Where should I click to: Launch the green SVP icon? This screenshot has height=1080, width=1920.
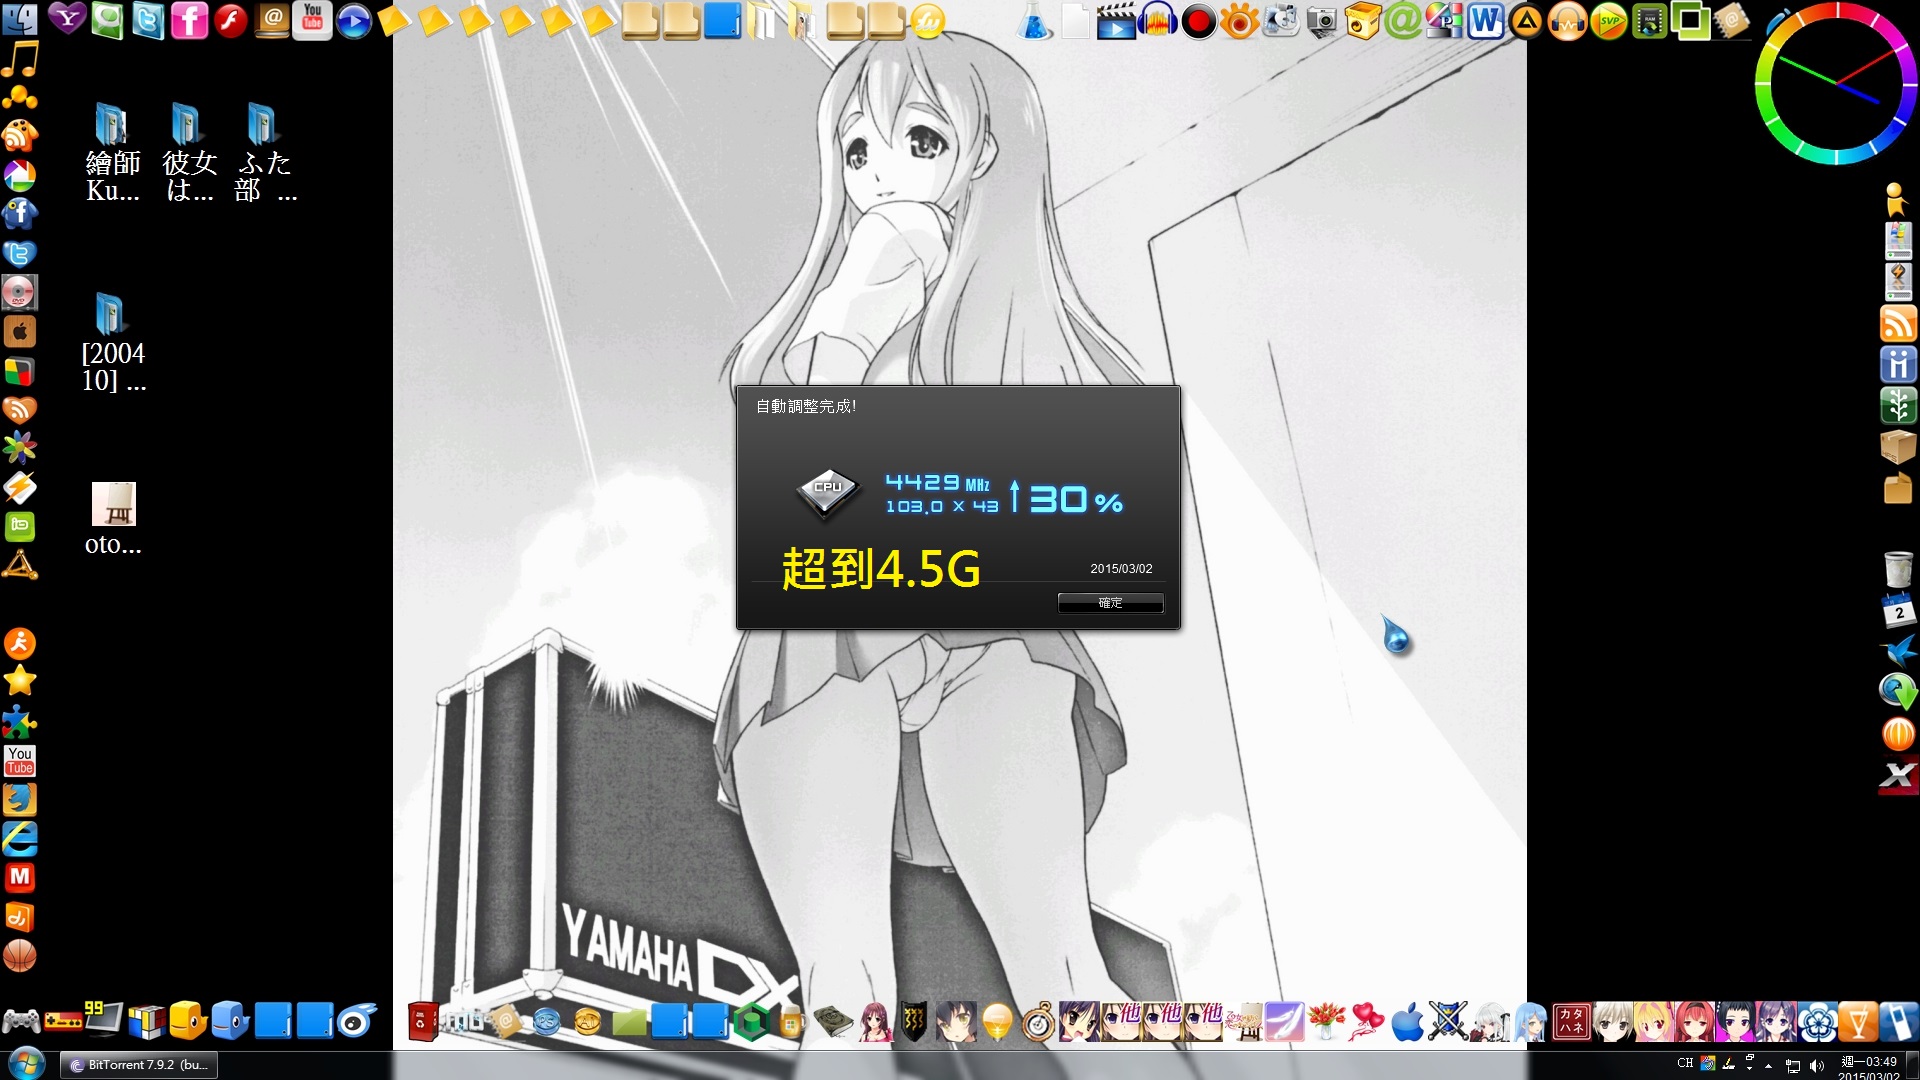click(x=1608, y=21)
